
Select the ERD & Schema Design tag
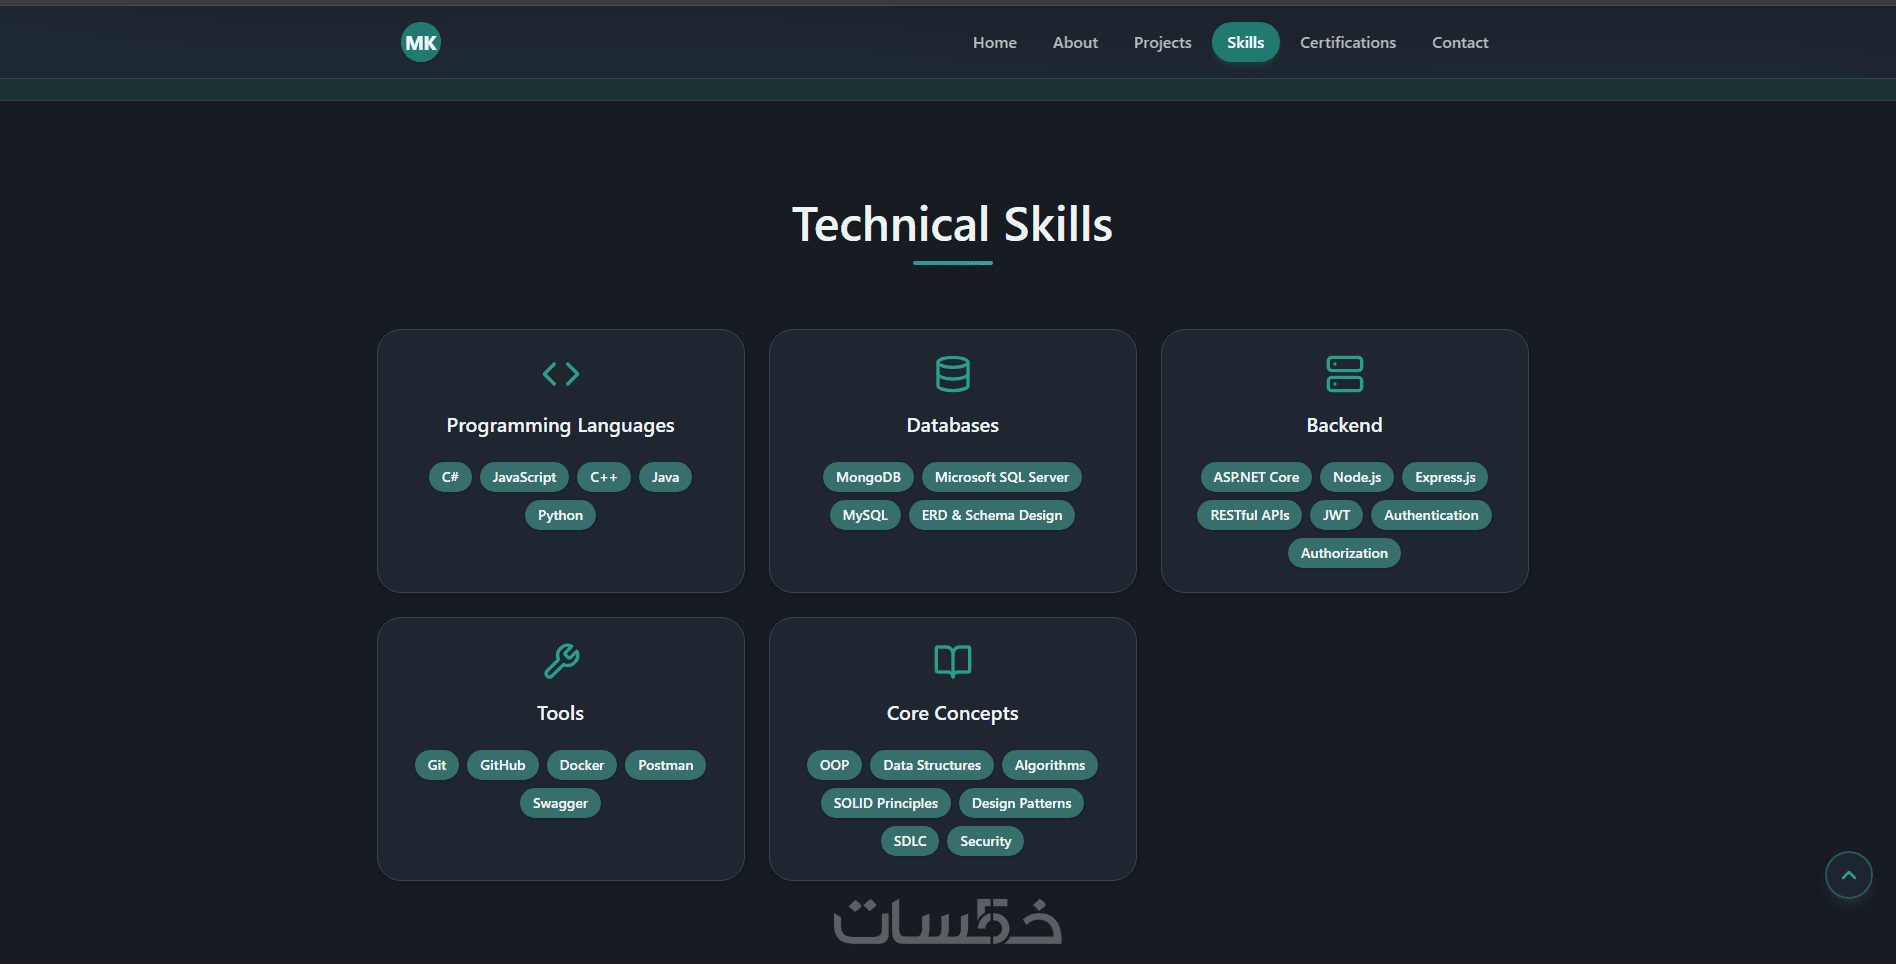992,515
